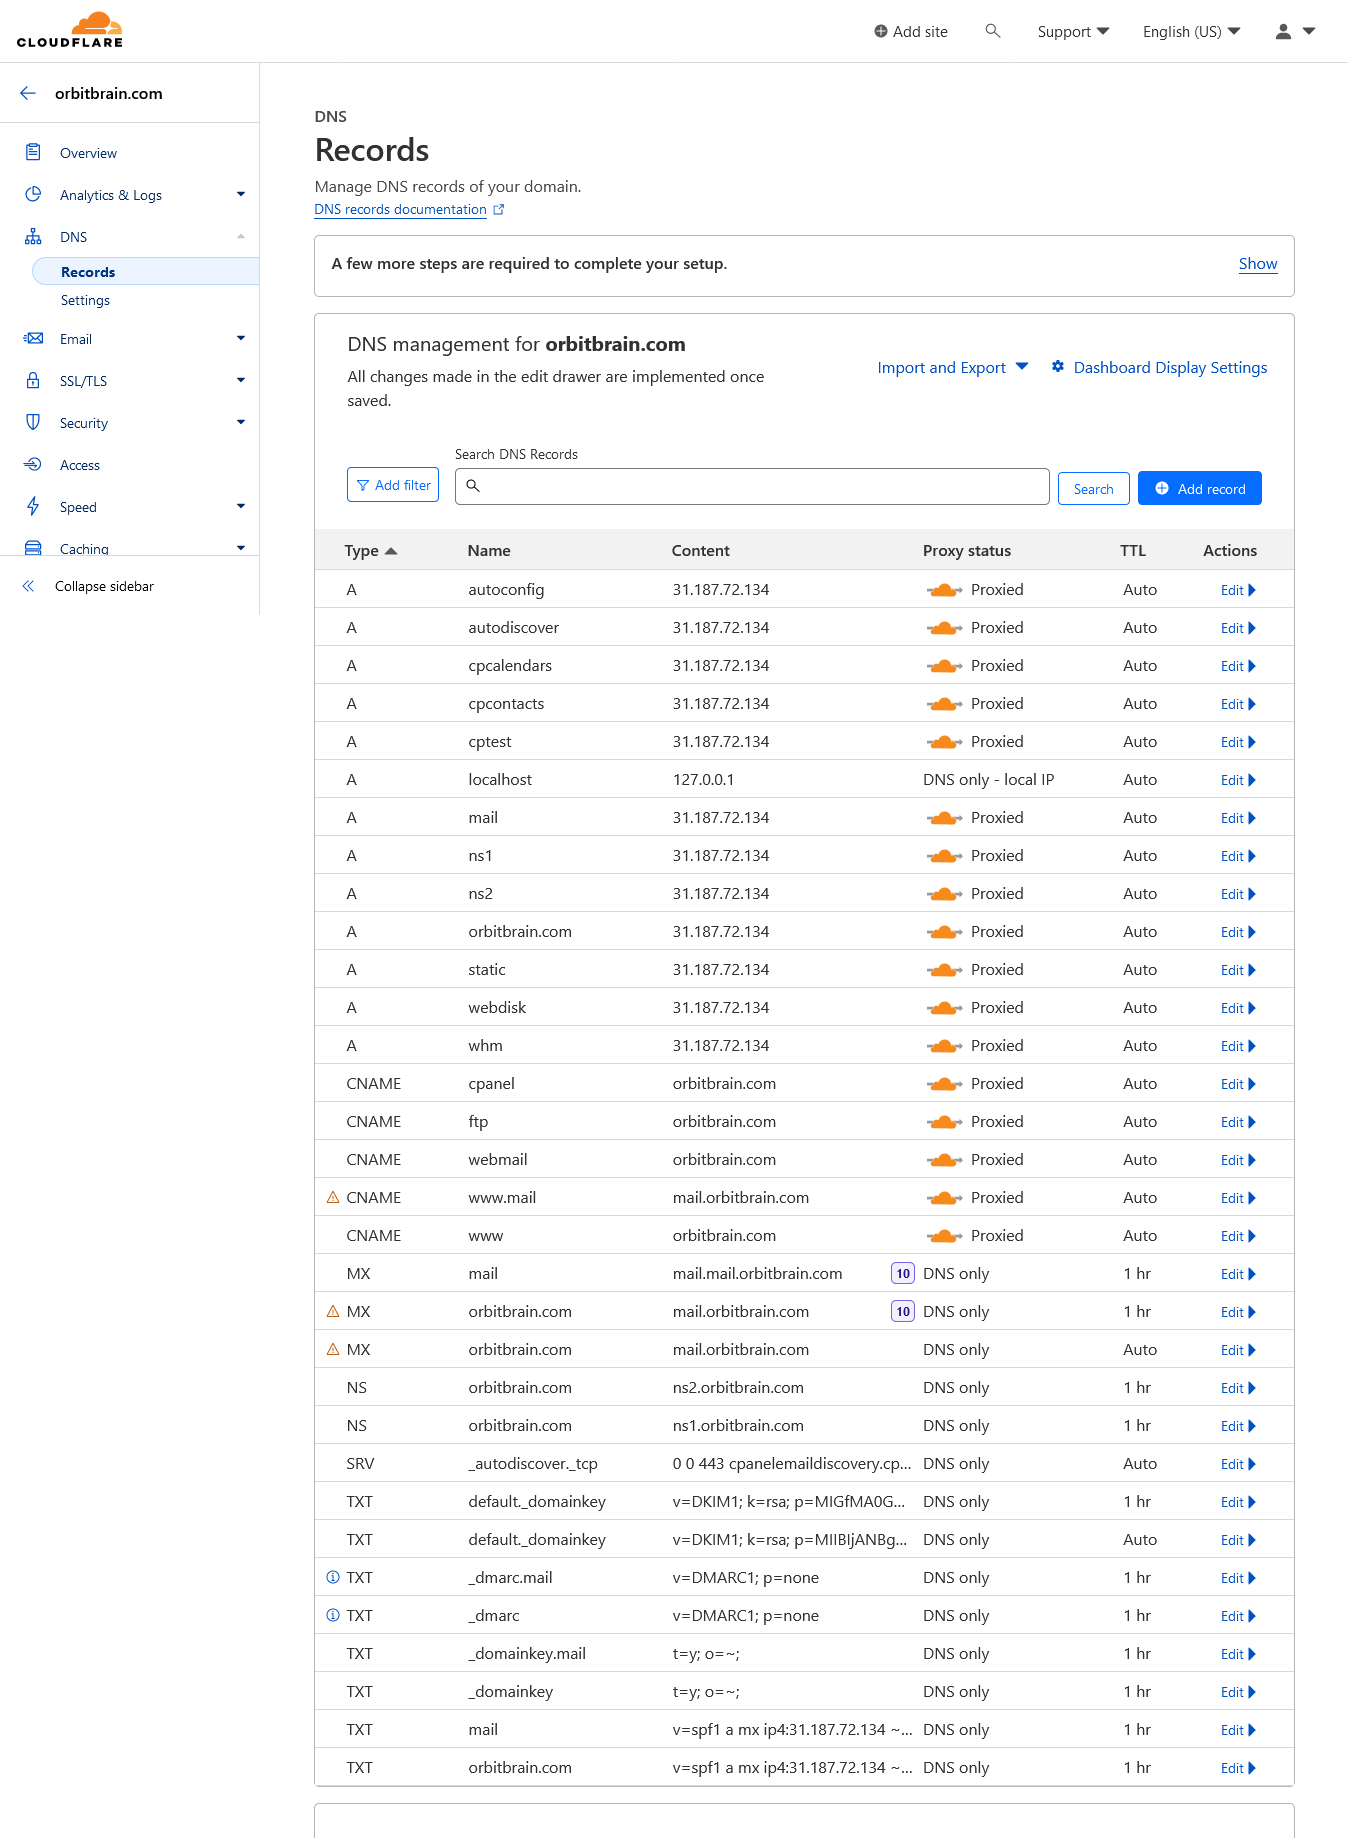This screenshot has height=1838, width=1348.
Task: Click the orange cloud proxy icon for whm
Action: tap(944, 1046)
